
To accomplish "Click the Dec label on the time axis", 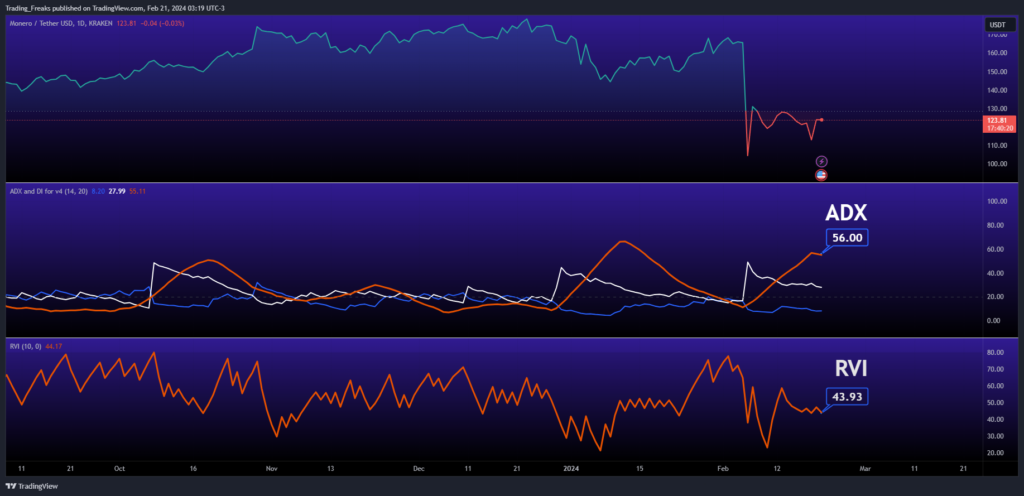I will pos(419,467).
